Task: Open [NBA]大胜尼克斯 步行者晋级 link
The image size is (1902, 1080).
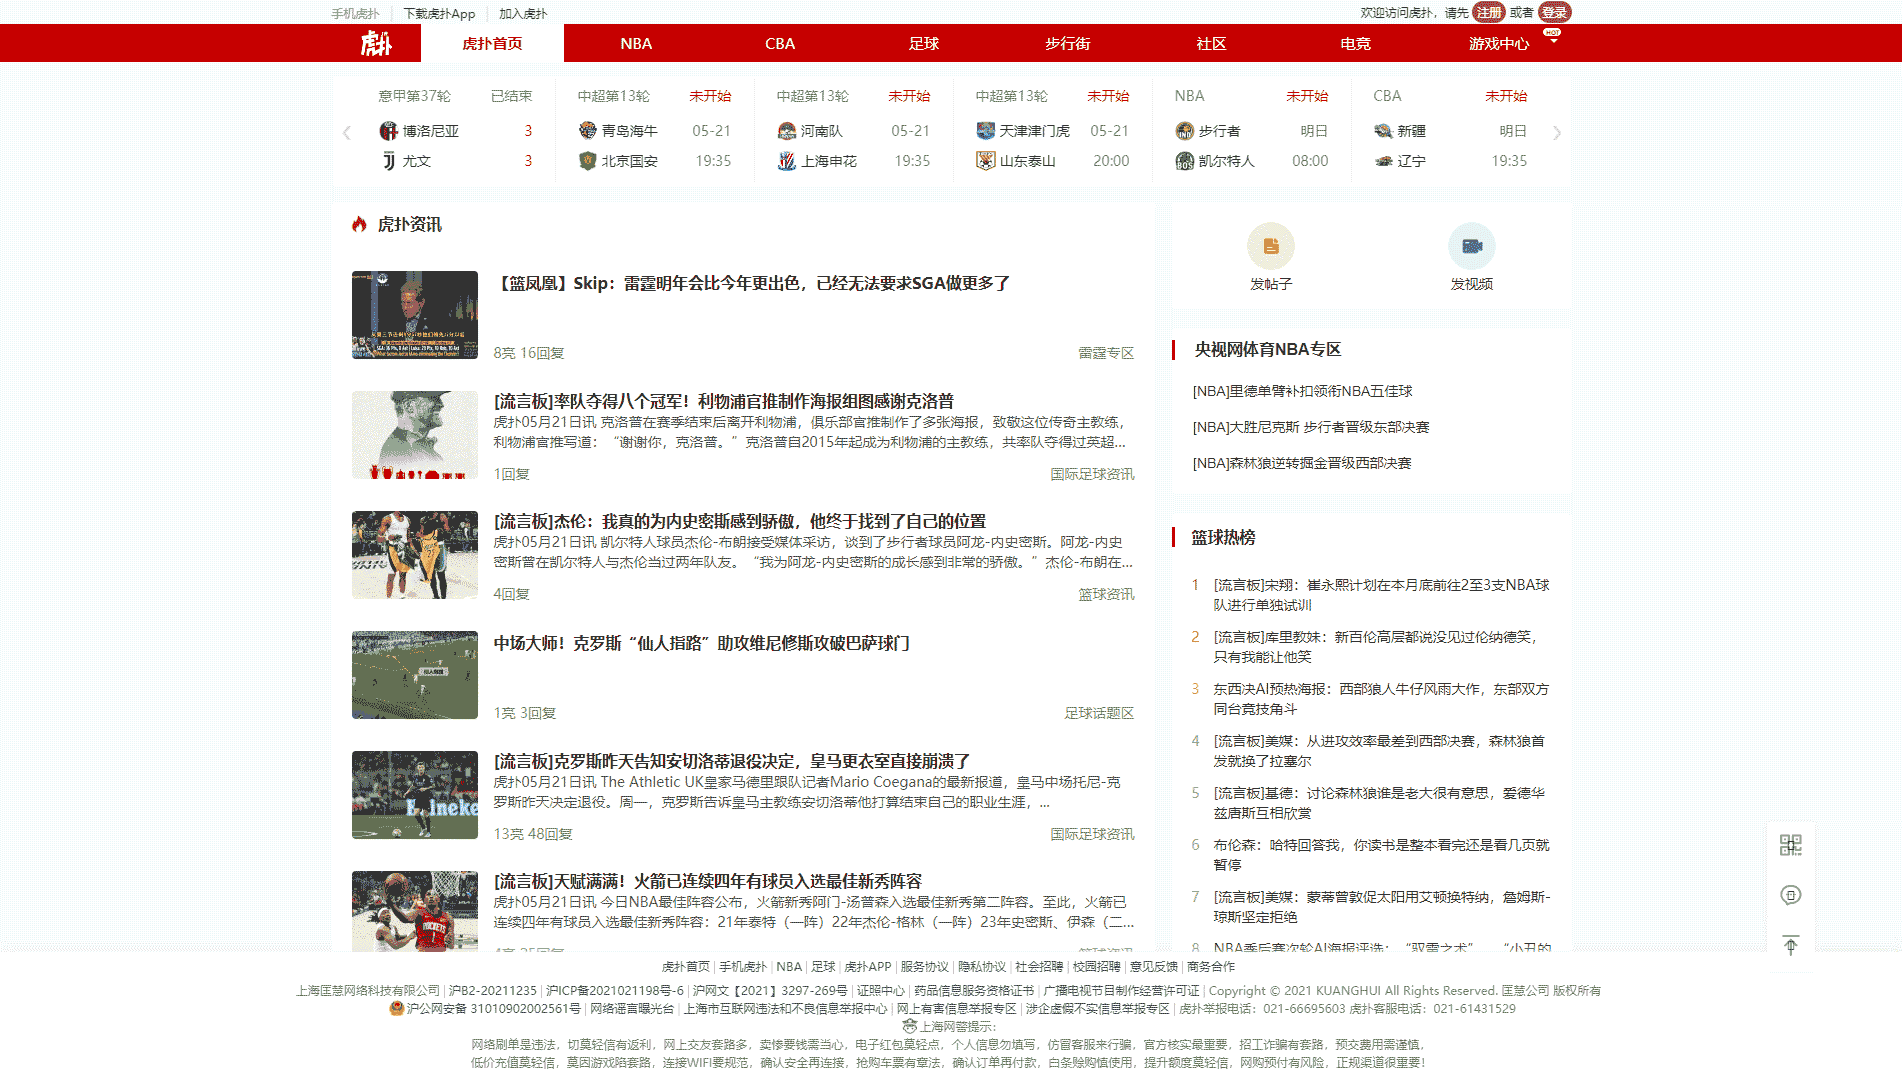Action: pyautogui.click(x=1311, y=427)
